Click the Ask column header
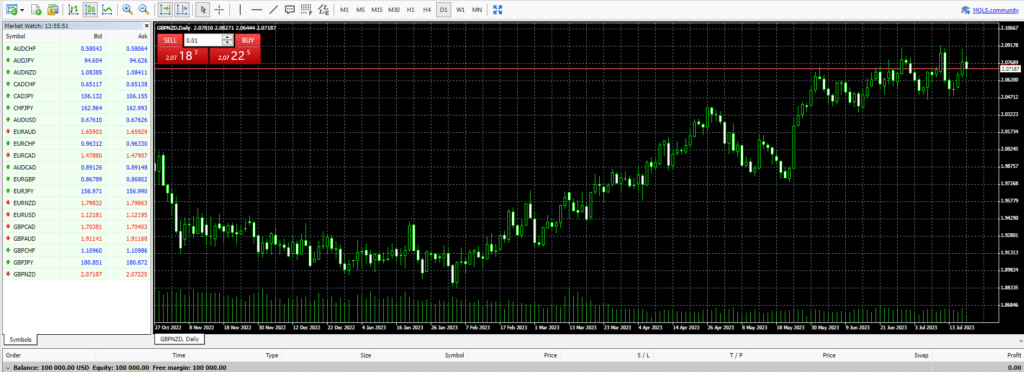The image size is (1024, 372). pyautogui.click(x=129, y=37)
